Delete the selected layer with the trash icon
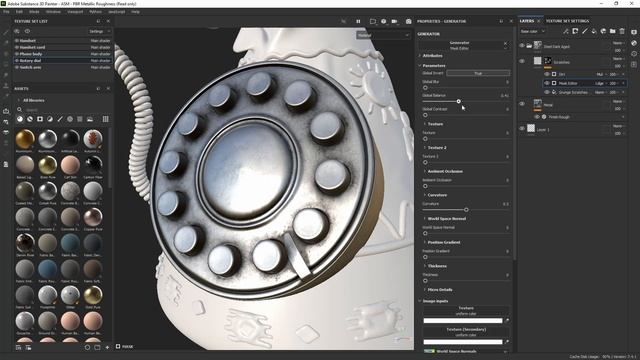 (x=622, y=31)
